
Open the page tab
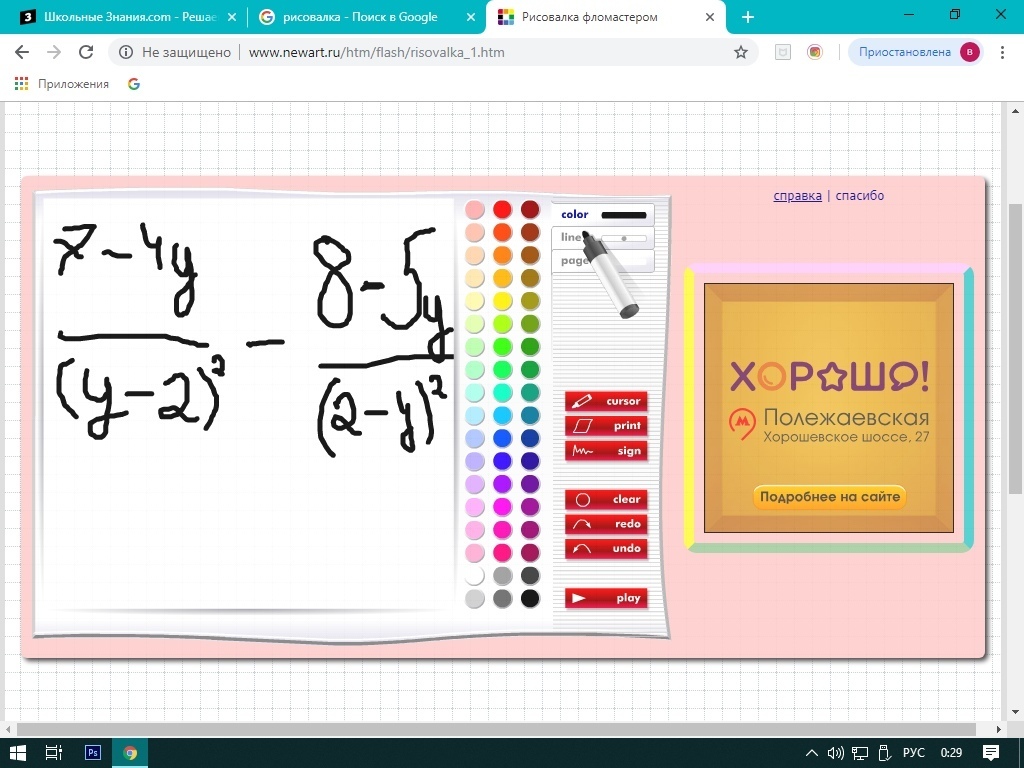[575, 261]
